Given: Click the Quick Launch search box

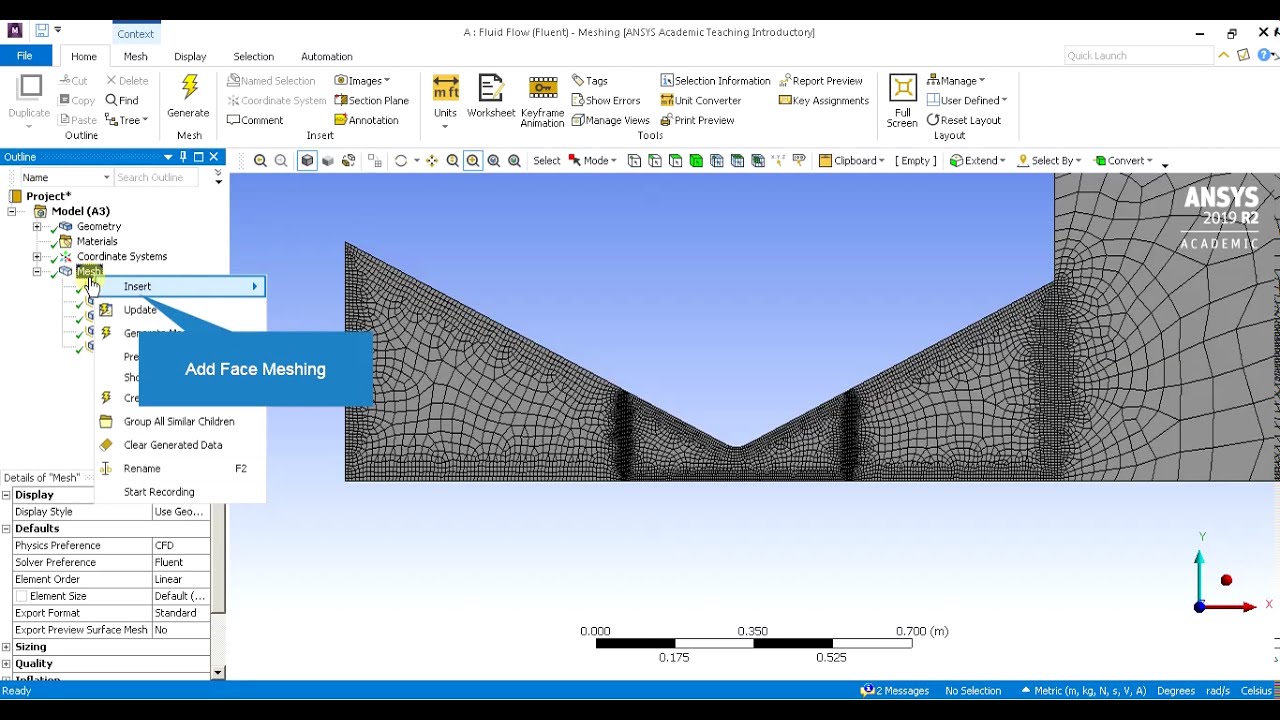Looking at the screenshot, I should click(1137, 56).
